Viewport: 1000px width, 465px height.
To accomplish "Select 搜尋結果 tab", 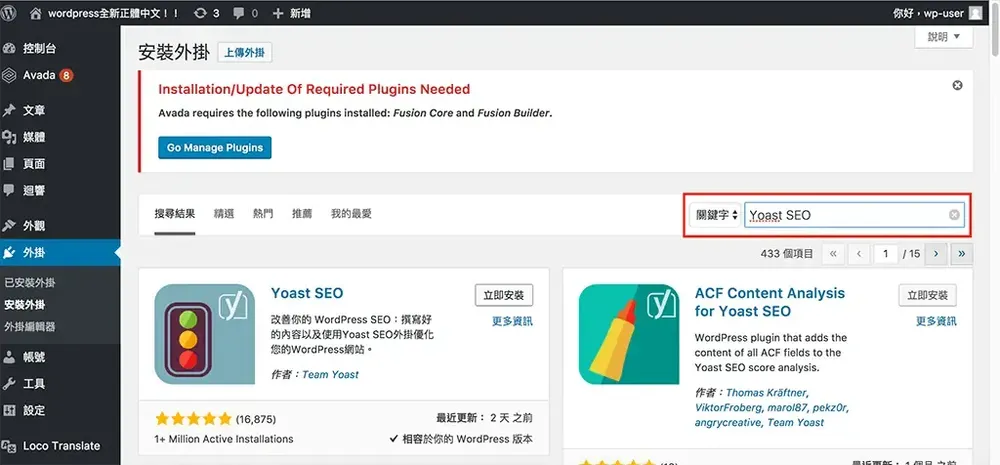I will pyautogui.click(x=175, y=214).
